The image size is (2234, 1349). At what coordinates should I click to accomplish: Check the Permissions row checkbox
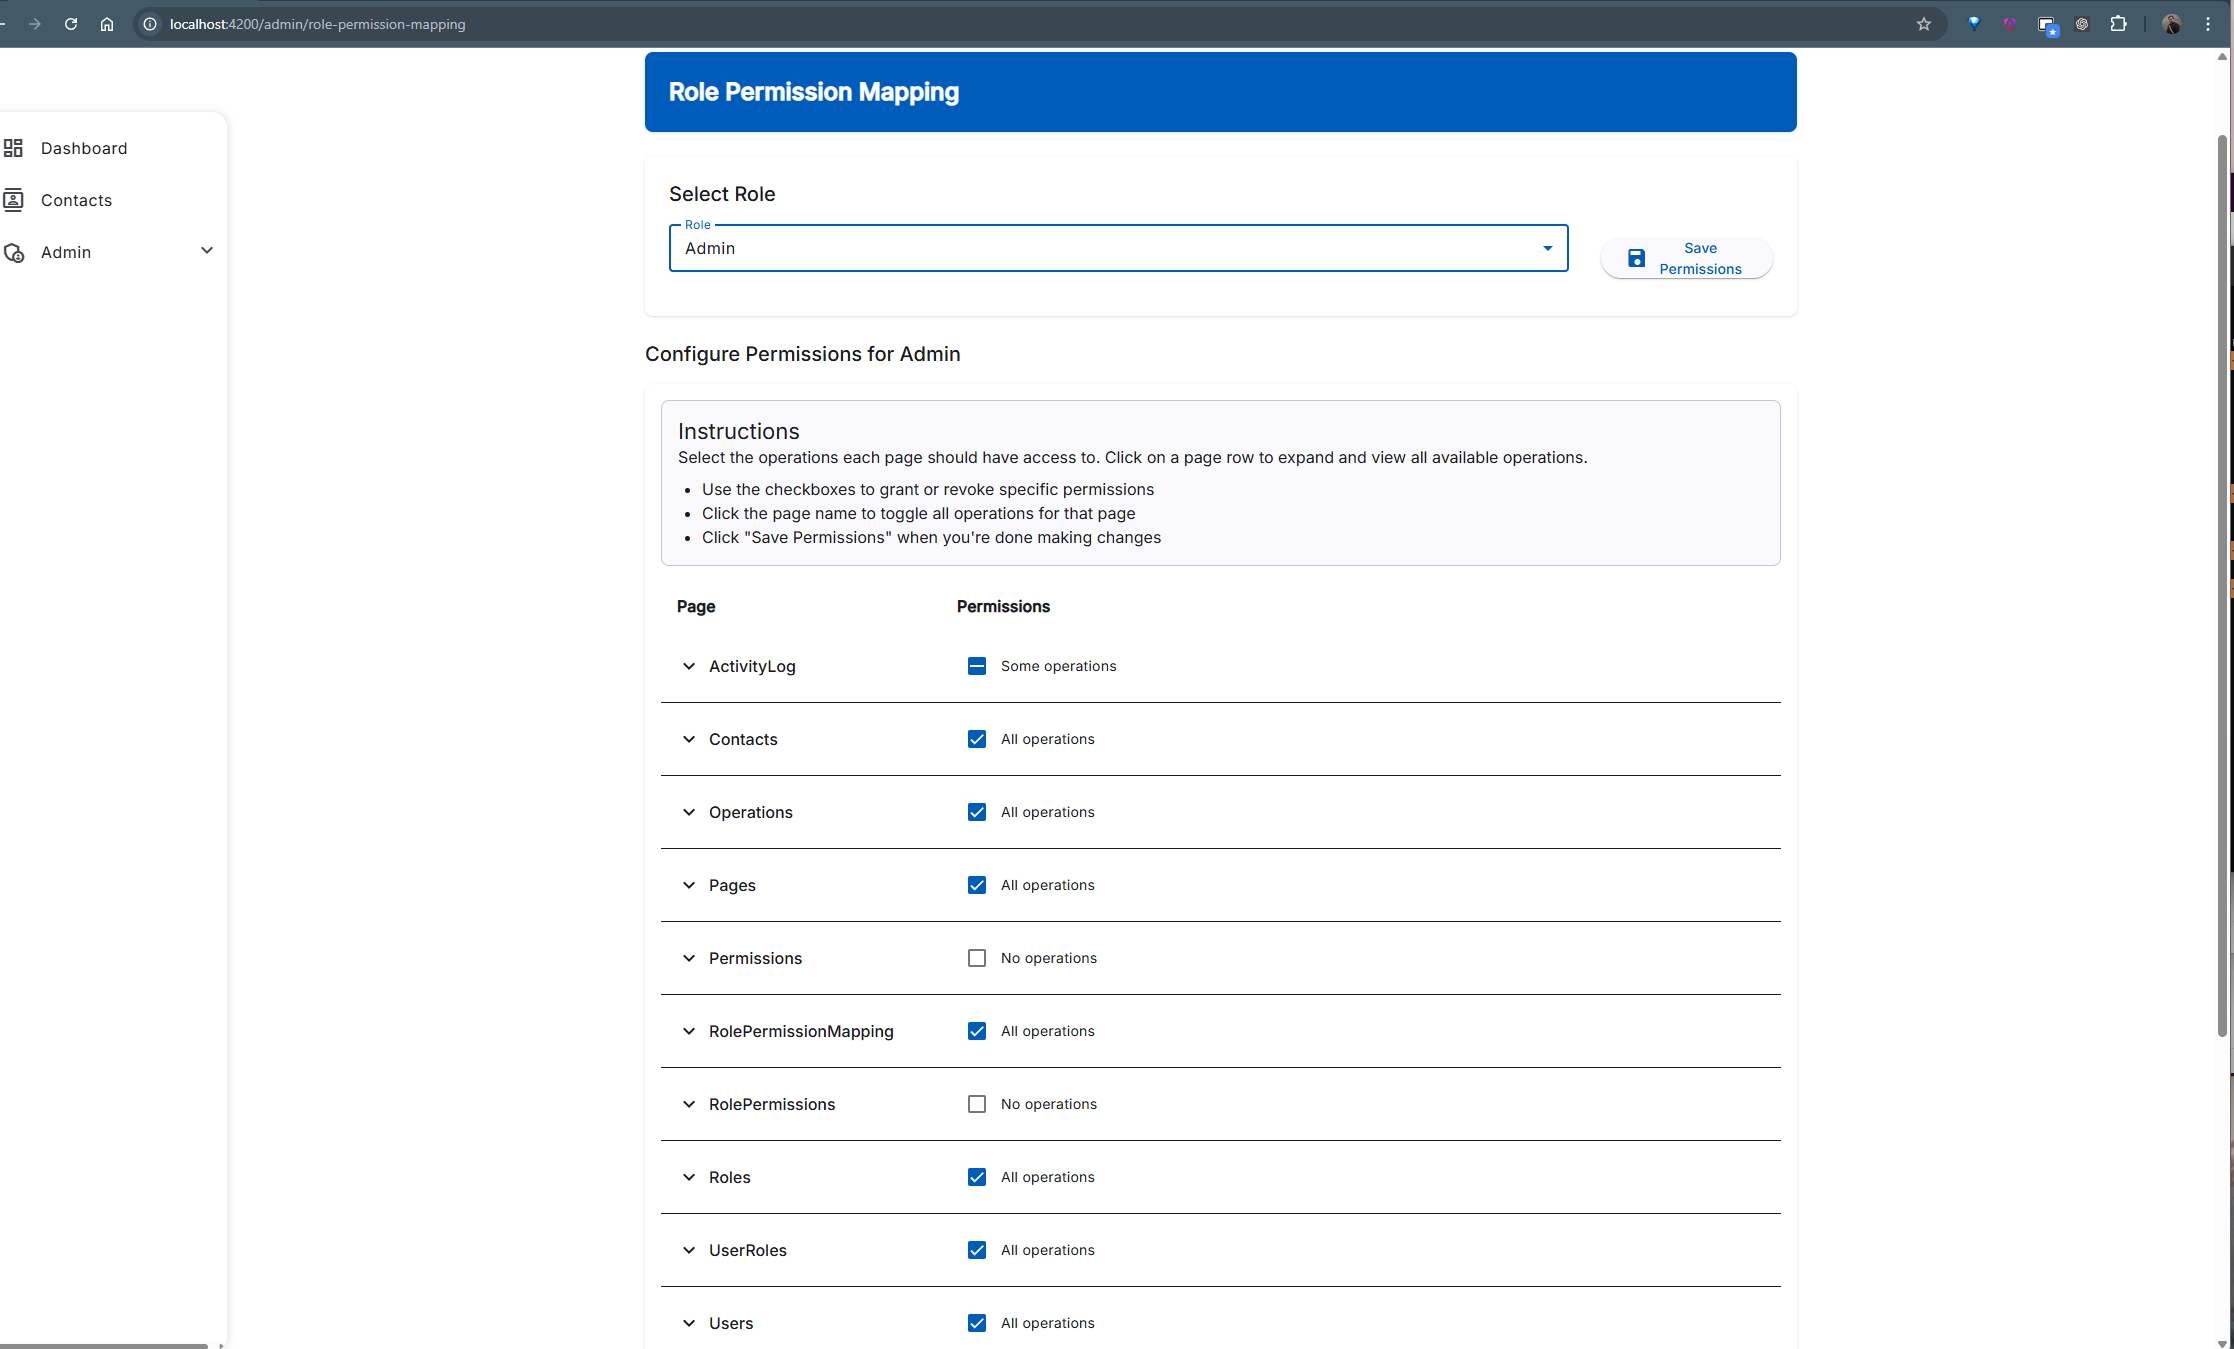pyautogui.click(x=977, y=958)
